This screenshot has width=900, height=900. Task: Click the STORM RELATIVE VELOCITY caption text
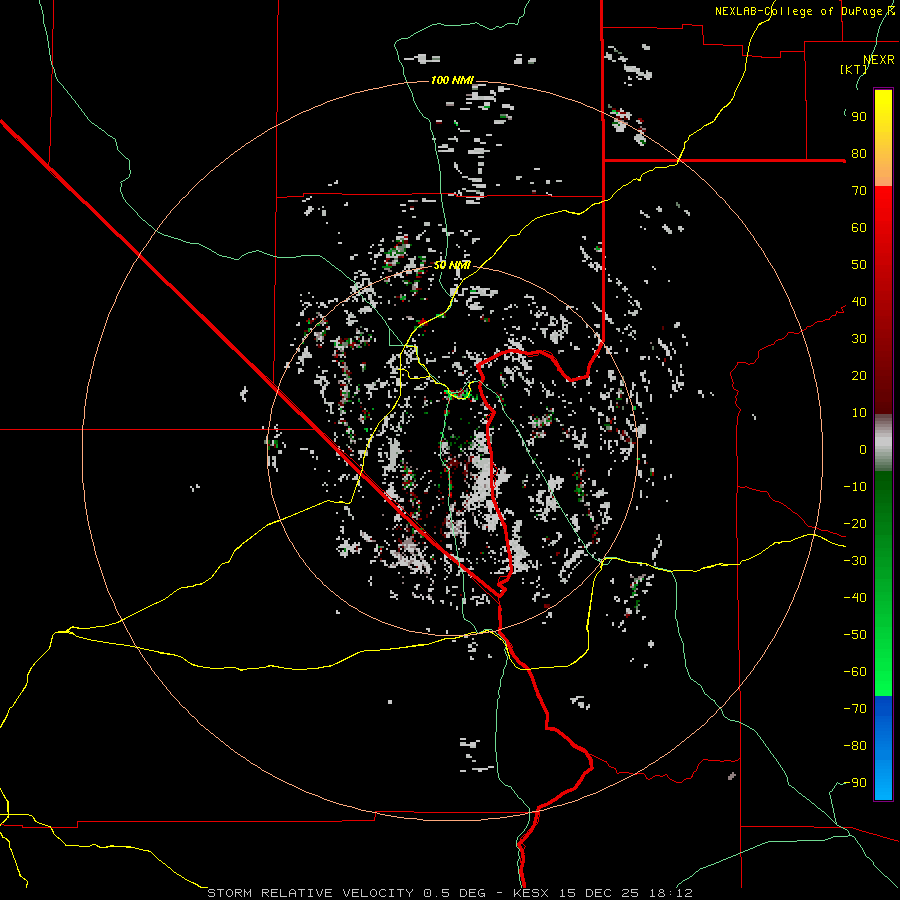click(x=310, y=893)
